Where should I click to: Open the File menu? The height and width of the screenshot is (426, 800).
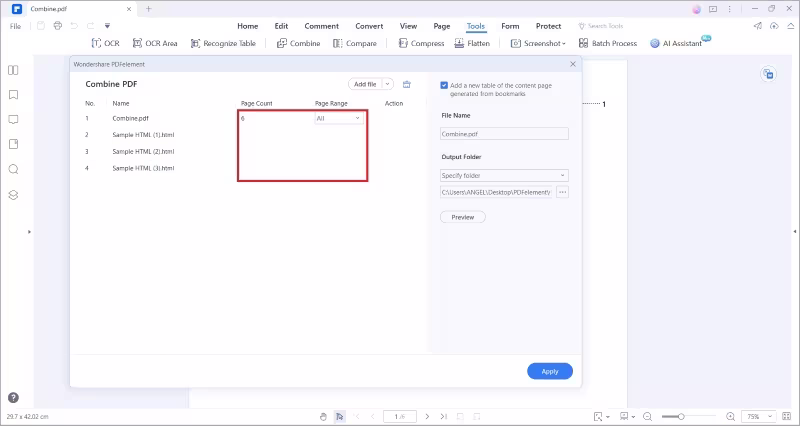pos(15,26)
